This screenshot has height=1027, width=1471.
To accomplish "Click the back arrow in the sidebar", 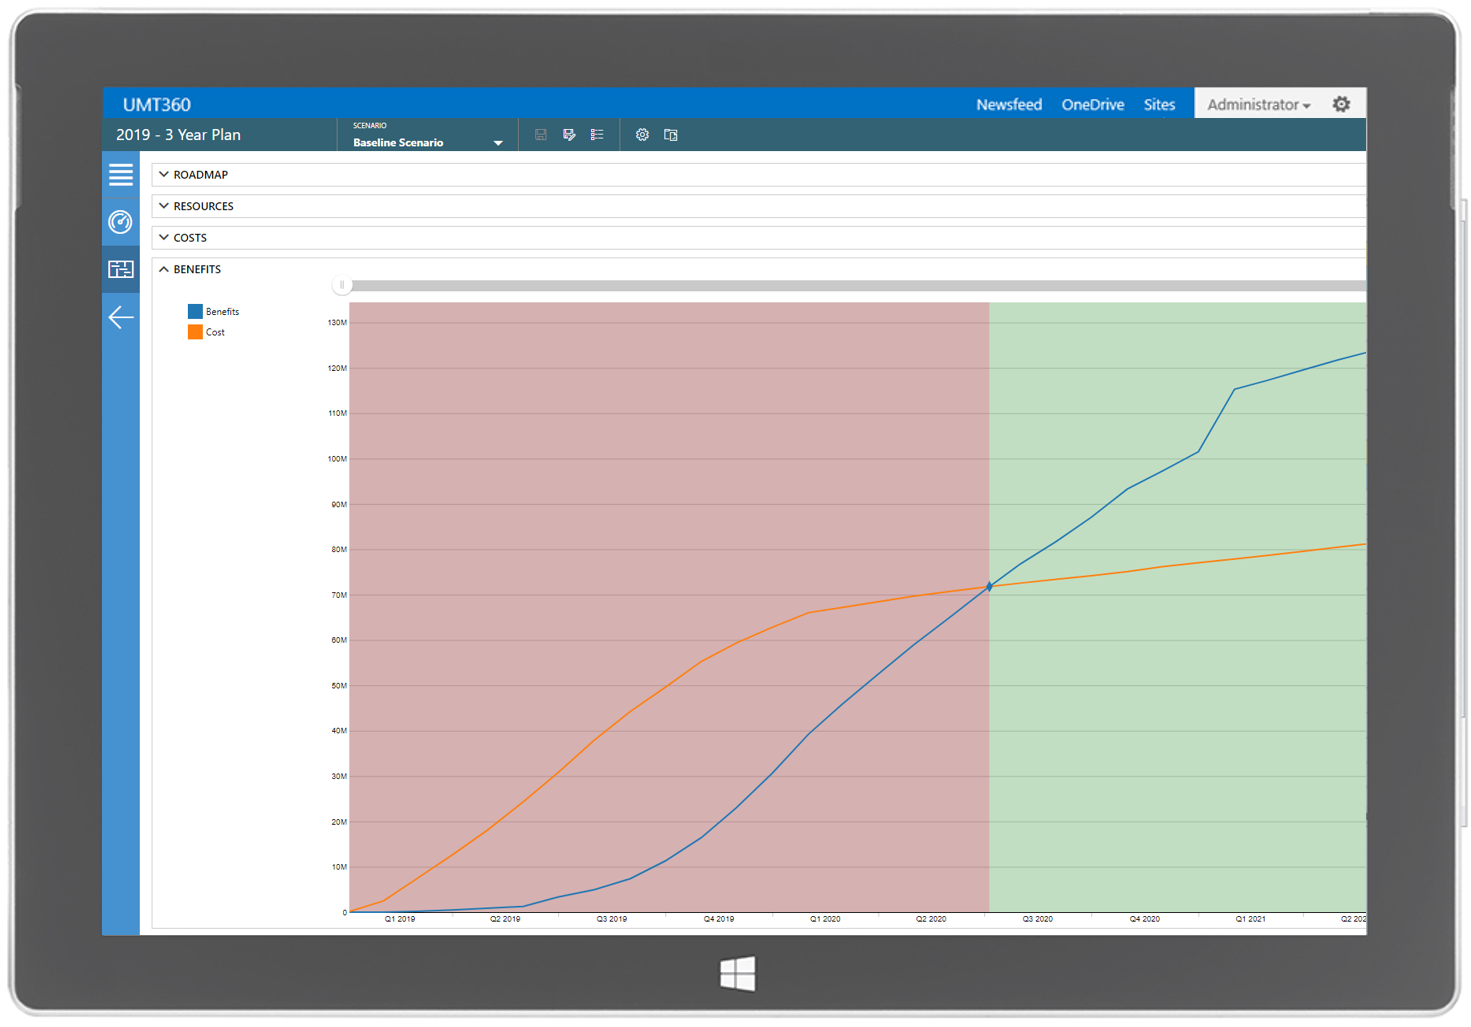I will 121,317.
